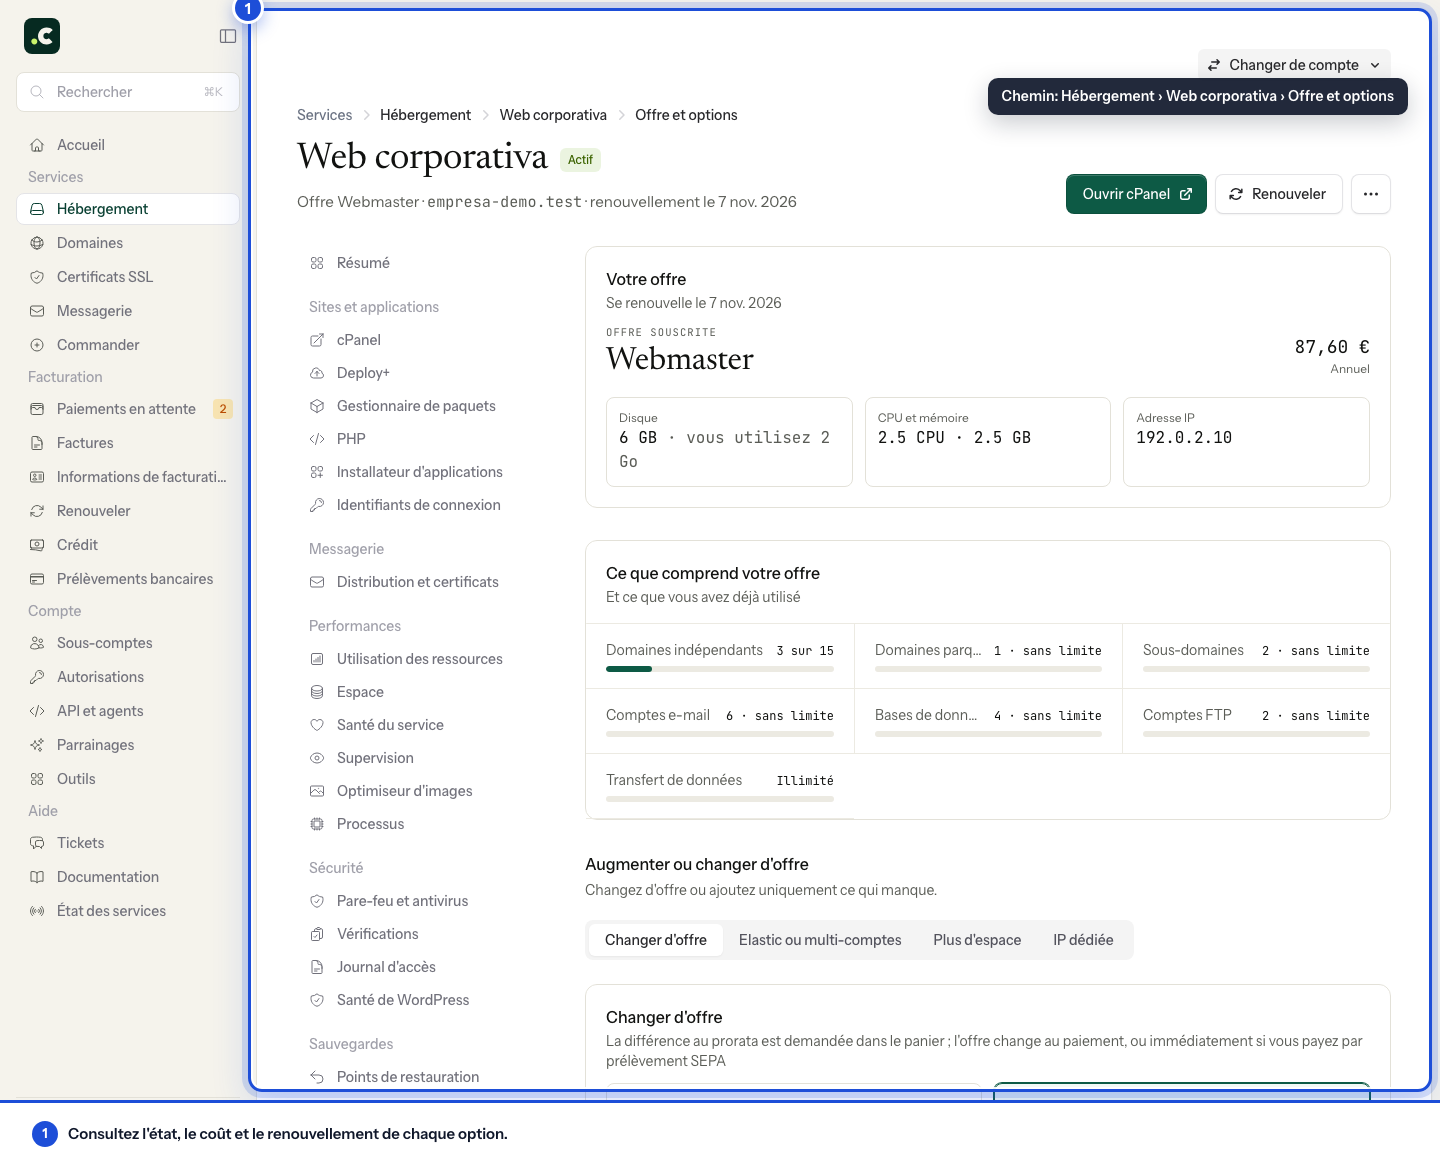The width and height of the screenshot is (1440, 1164).
Task: Toggle the sidebar collapse icon
Action: tap(228, 36)
